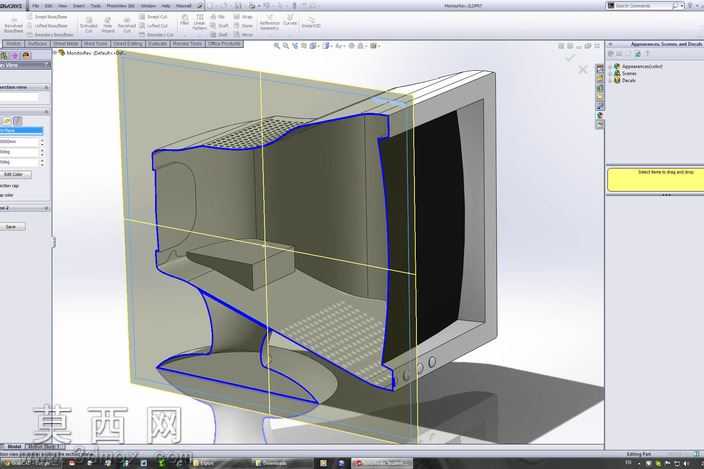Select Swept Cut in the ribbon
704x469 pixels.
coord(153,17)
